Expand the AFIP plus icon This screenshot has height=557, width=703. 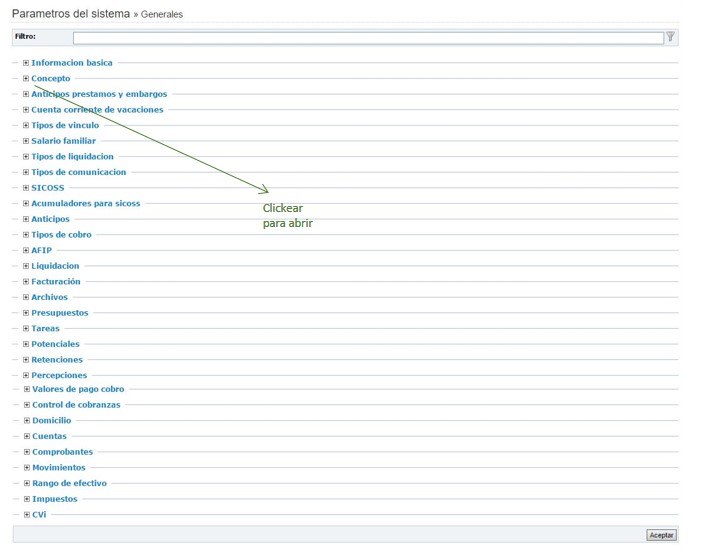26,250
